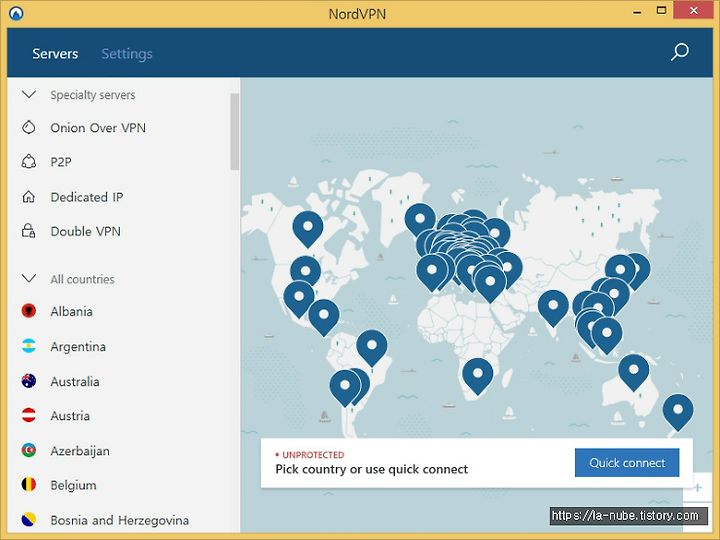Click the map zoom-in plus button

[698, 488]
